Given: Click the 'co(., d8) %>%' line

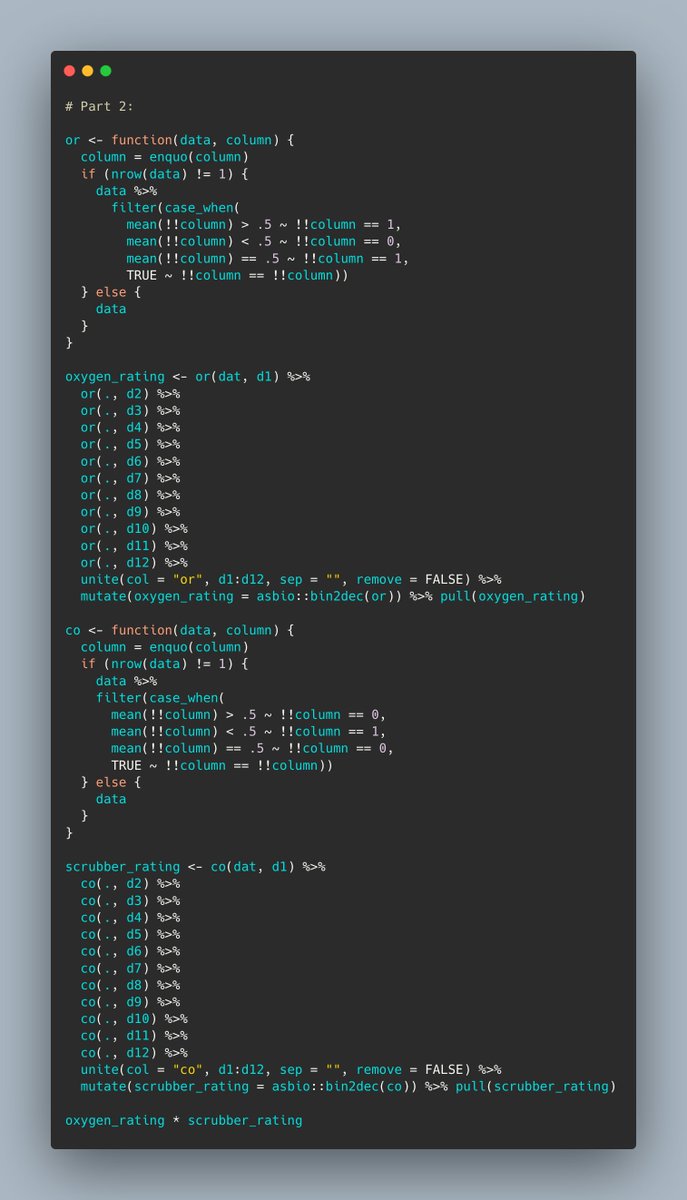Looking at the screenshot, I should [130, 985].
